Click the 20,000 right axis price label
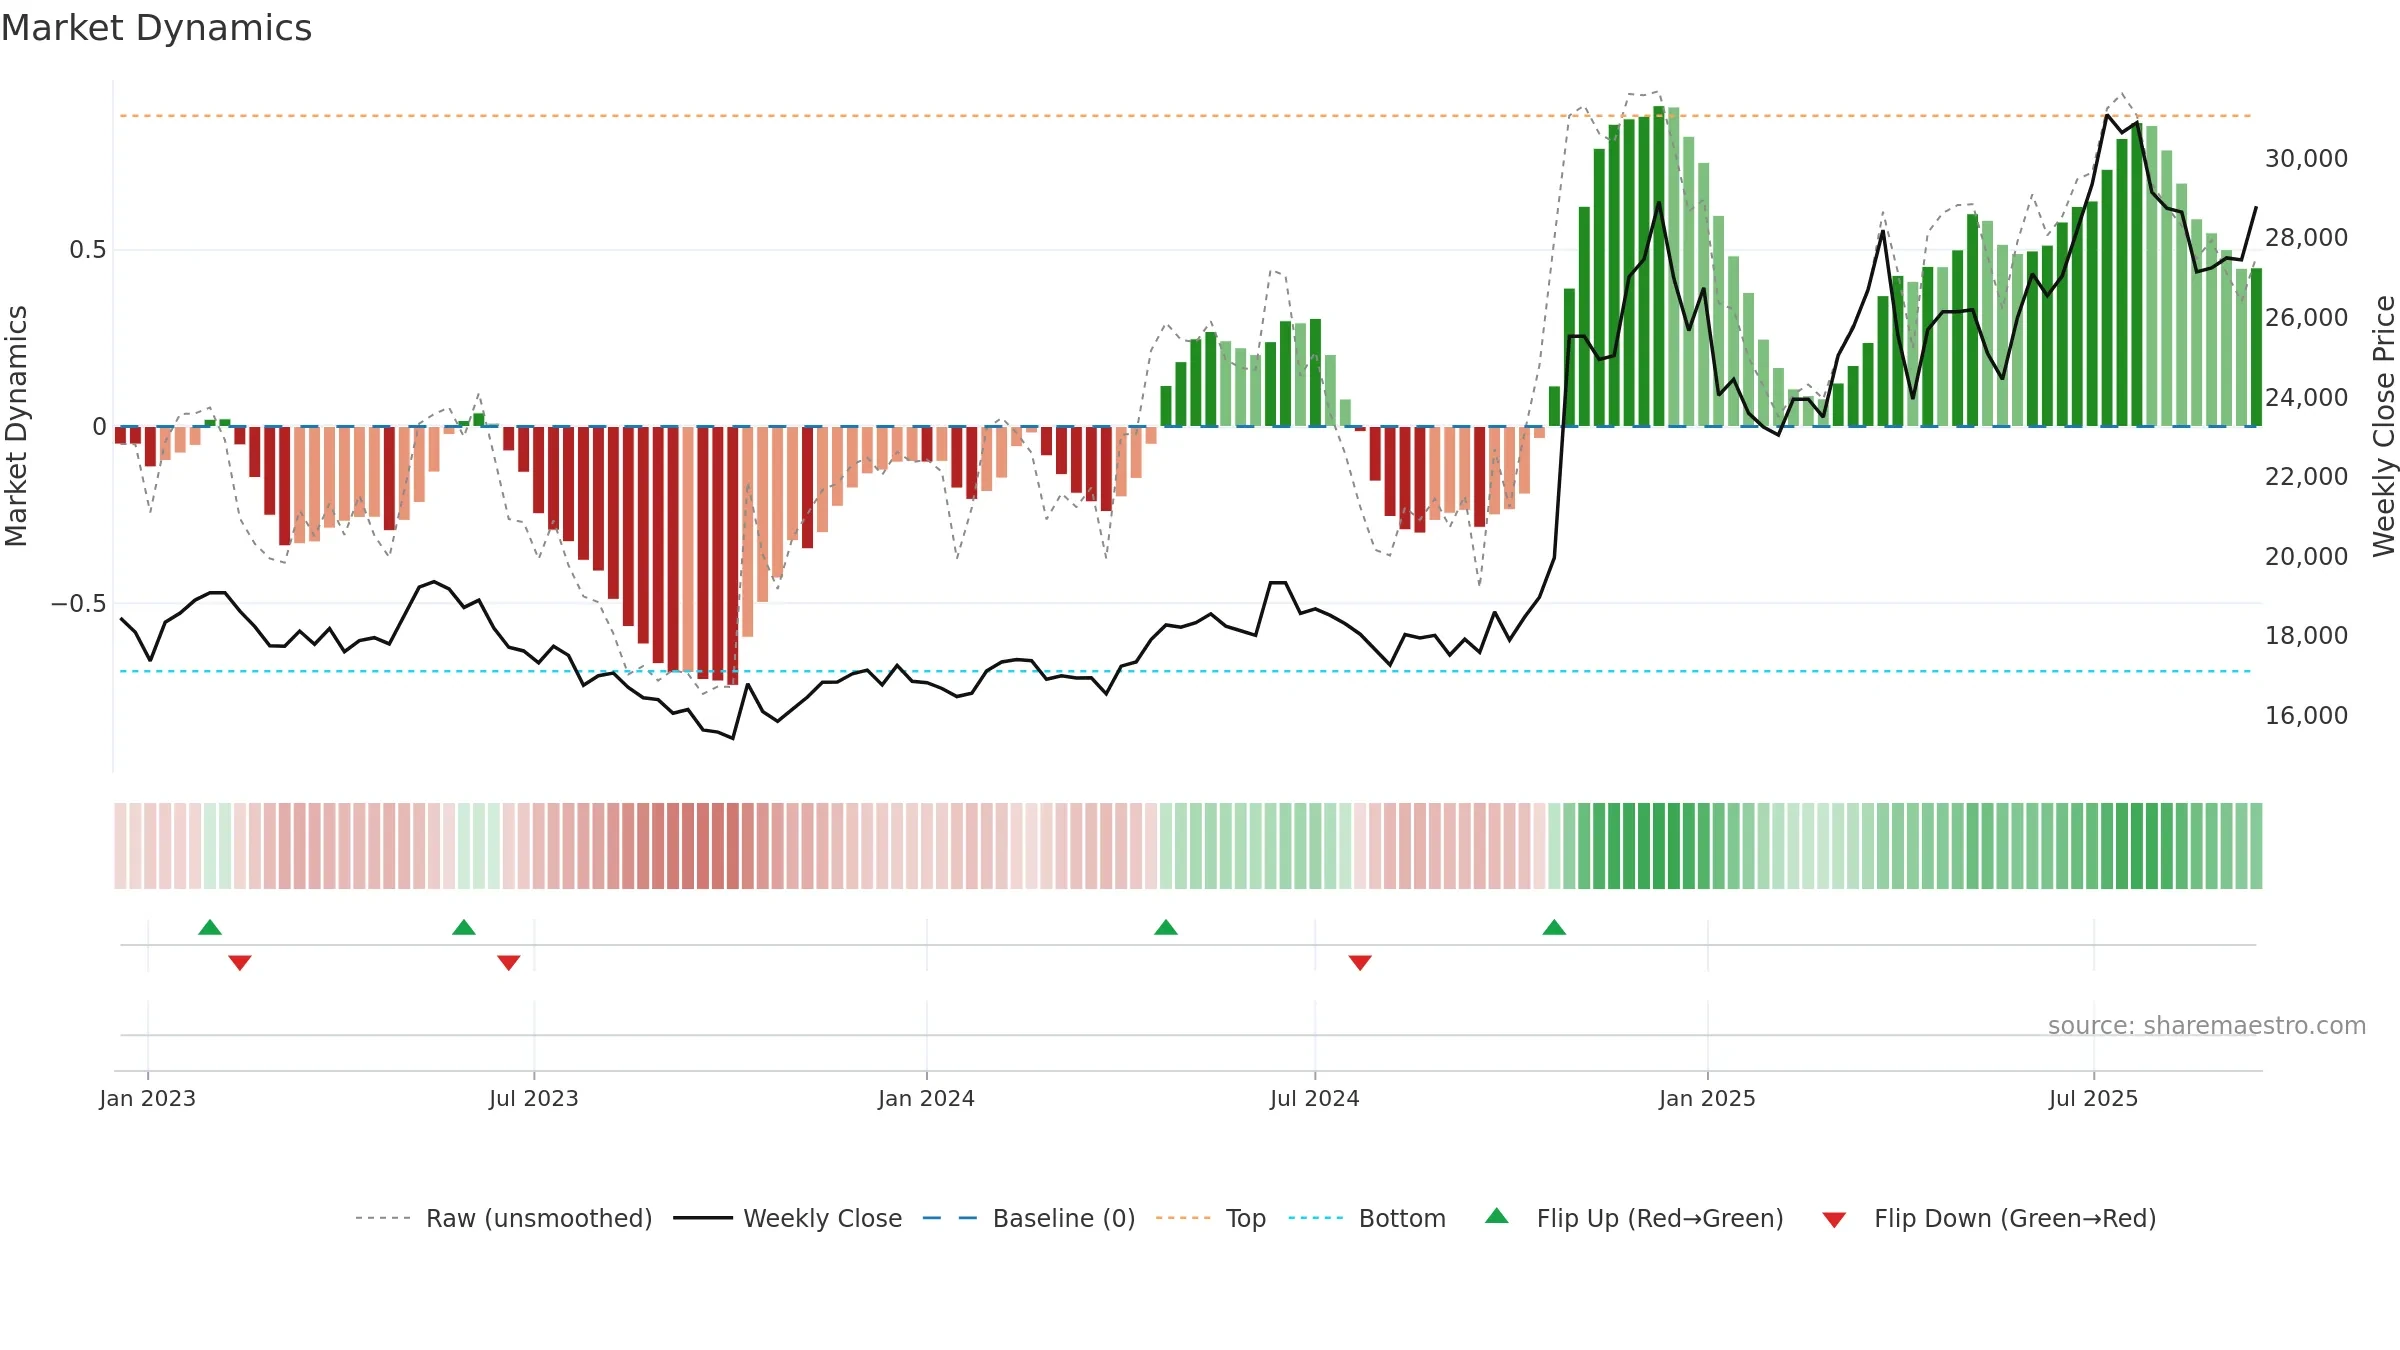The width and height of the screenshot is (2400, 1350). pyautogui.click(x=2307, y=556)
